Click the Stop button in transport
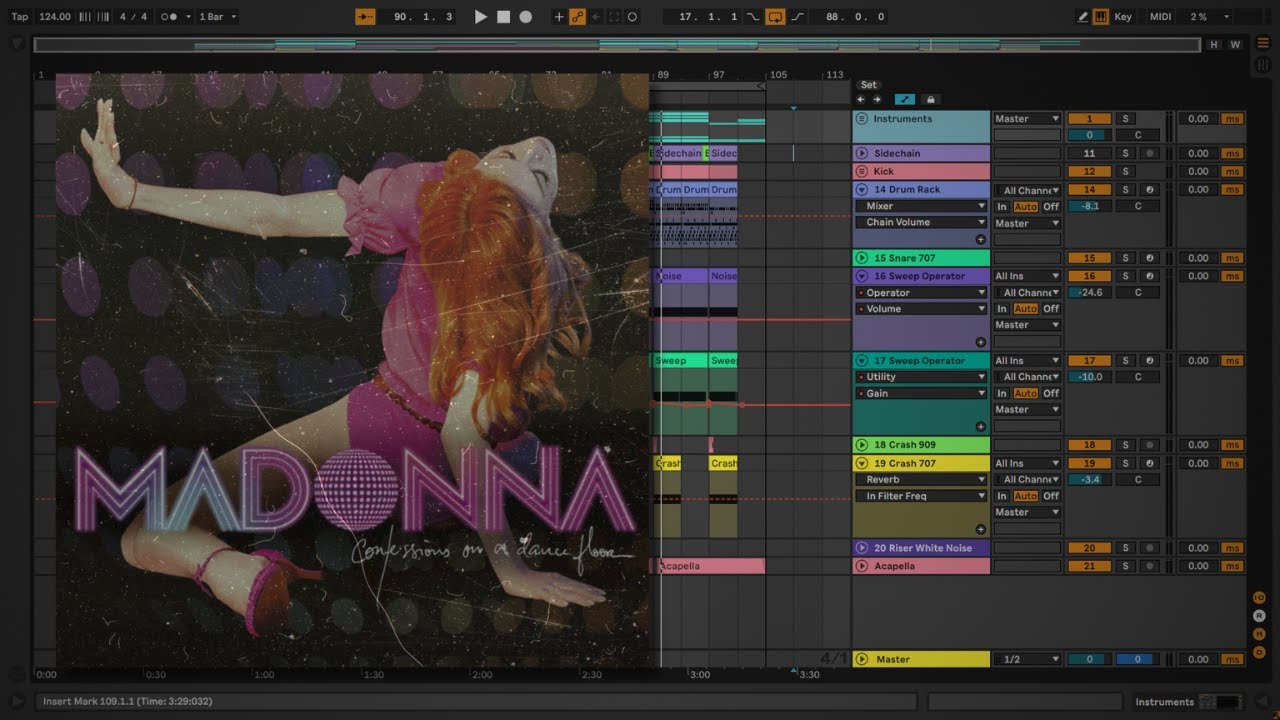The height and width of the screenshot is (720, 1280). tap(503, 17)
